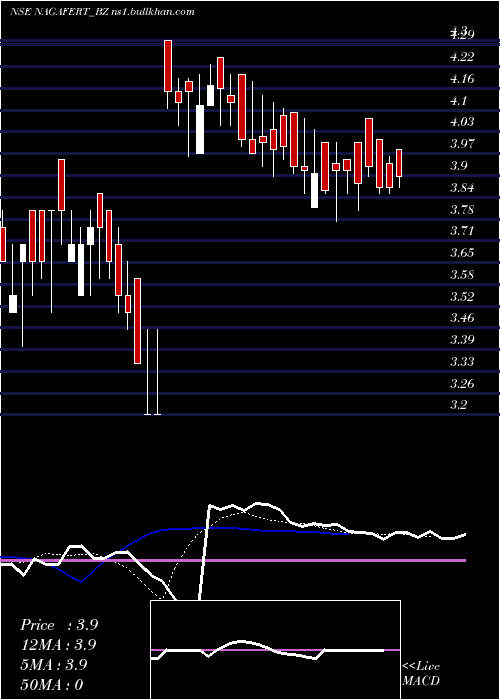Image resolution: width=500 pixels, height=700 pixels.
Task: Click the magenta zero line of the indicator
Action: click(x=233, y=560)
